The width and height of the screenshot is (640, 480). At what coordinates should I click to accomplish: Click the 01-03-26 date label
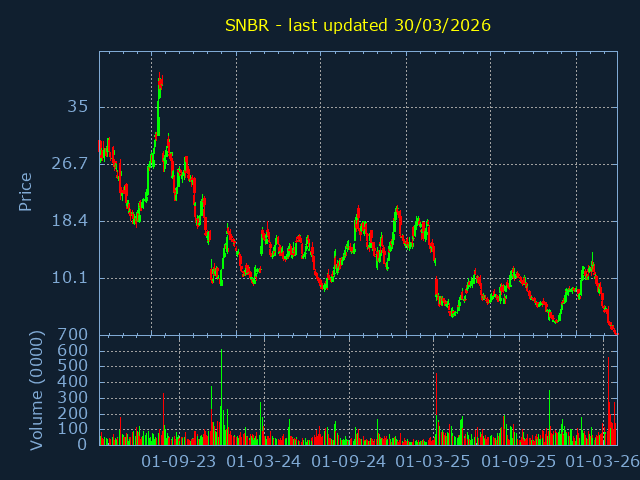[603, 462]
